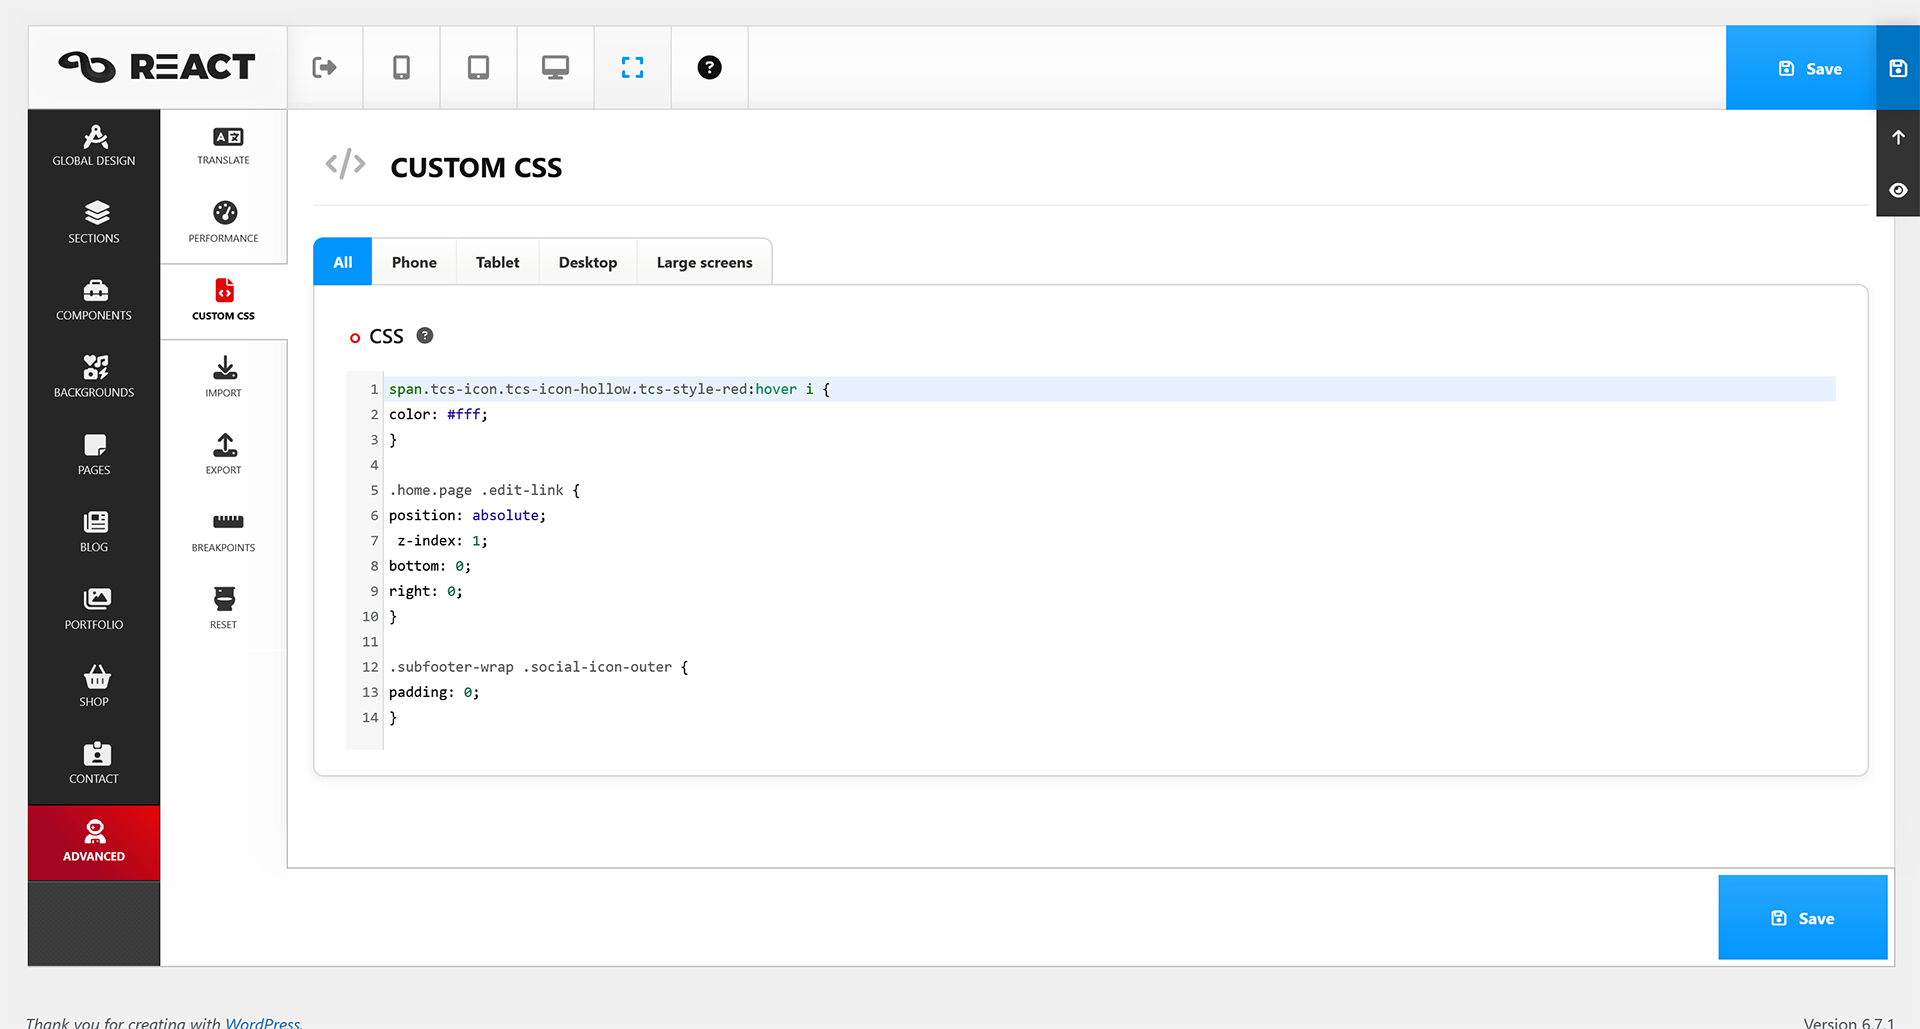Click the Reset icon
Image resolution: width=1920 pixels, height=1029 pixels.
coord(224,608)
